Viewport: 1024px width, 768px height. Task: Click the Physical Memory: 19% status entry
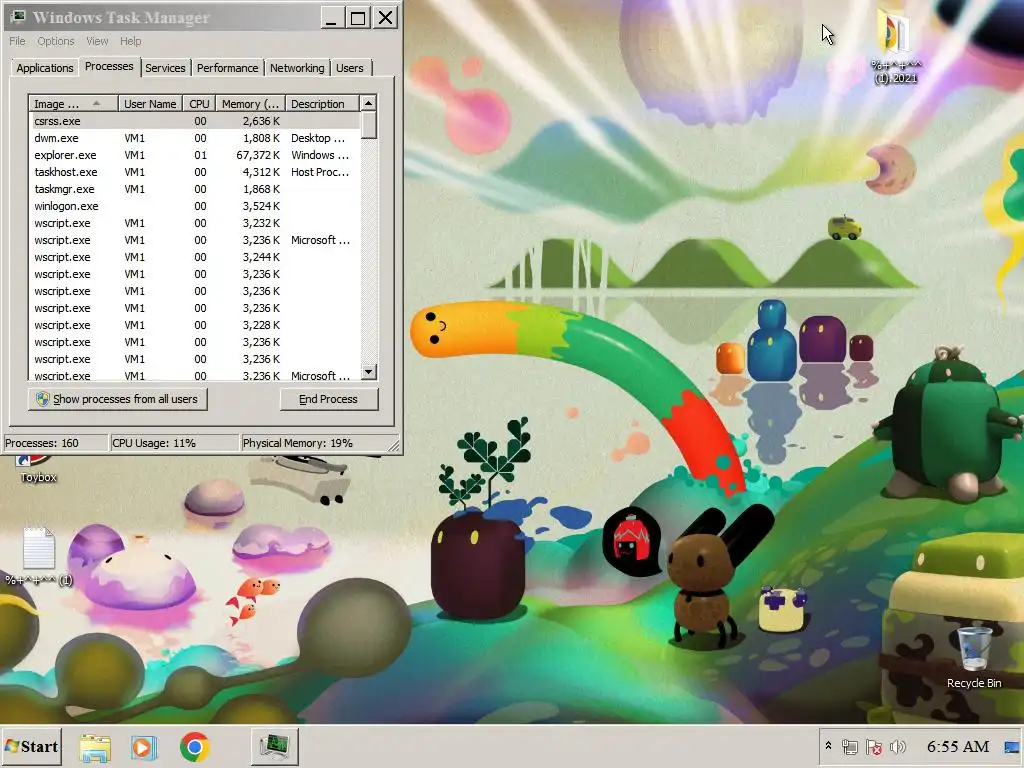pos(313,443)
